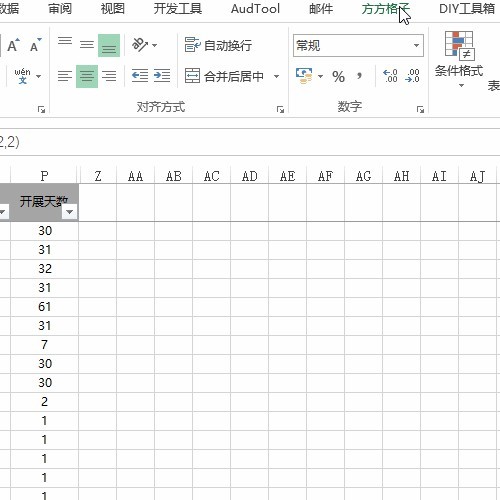The width and height of the screenshot is (500, 500).
Task: Switch to the 开发工具 tab
Action: coord(178,9)
